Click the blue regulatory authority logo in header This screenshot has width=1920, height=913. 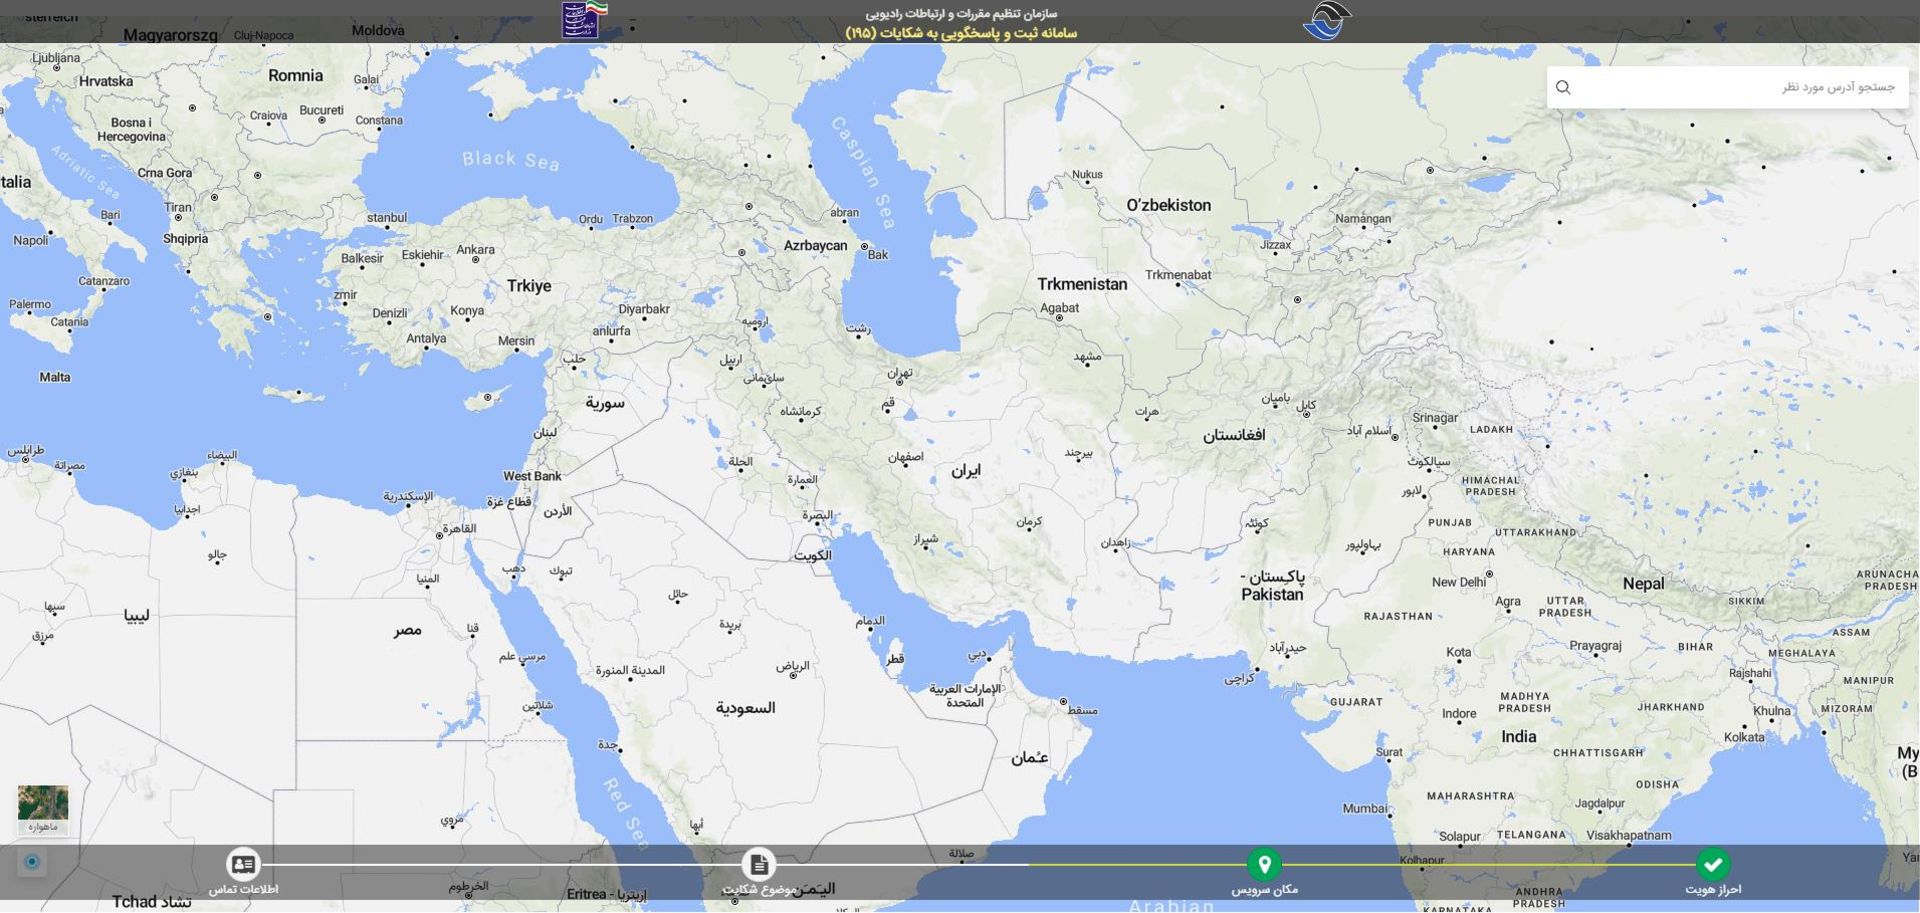point(1327,21)
